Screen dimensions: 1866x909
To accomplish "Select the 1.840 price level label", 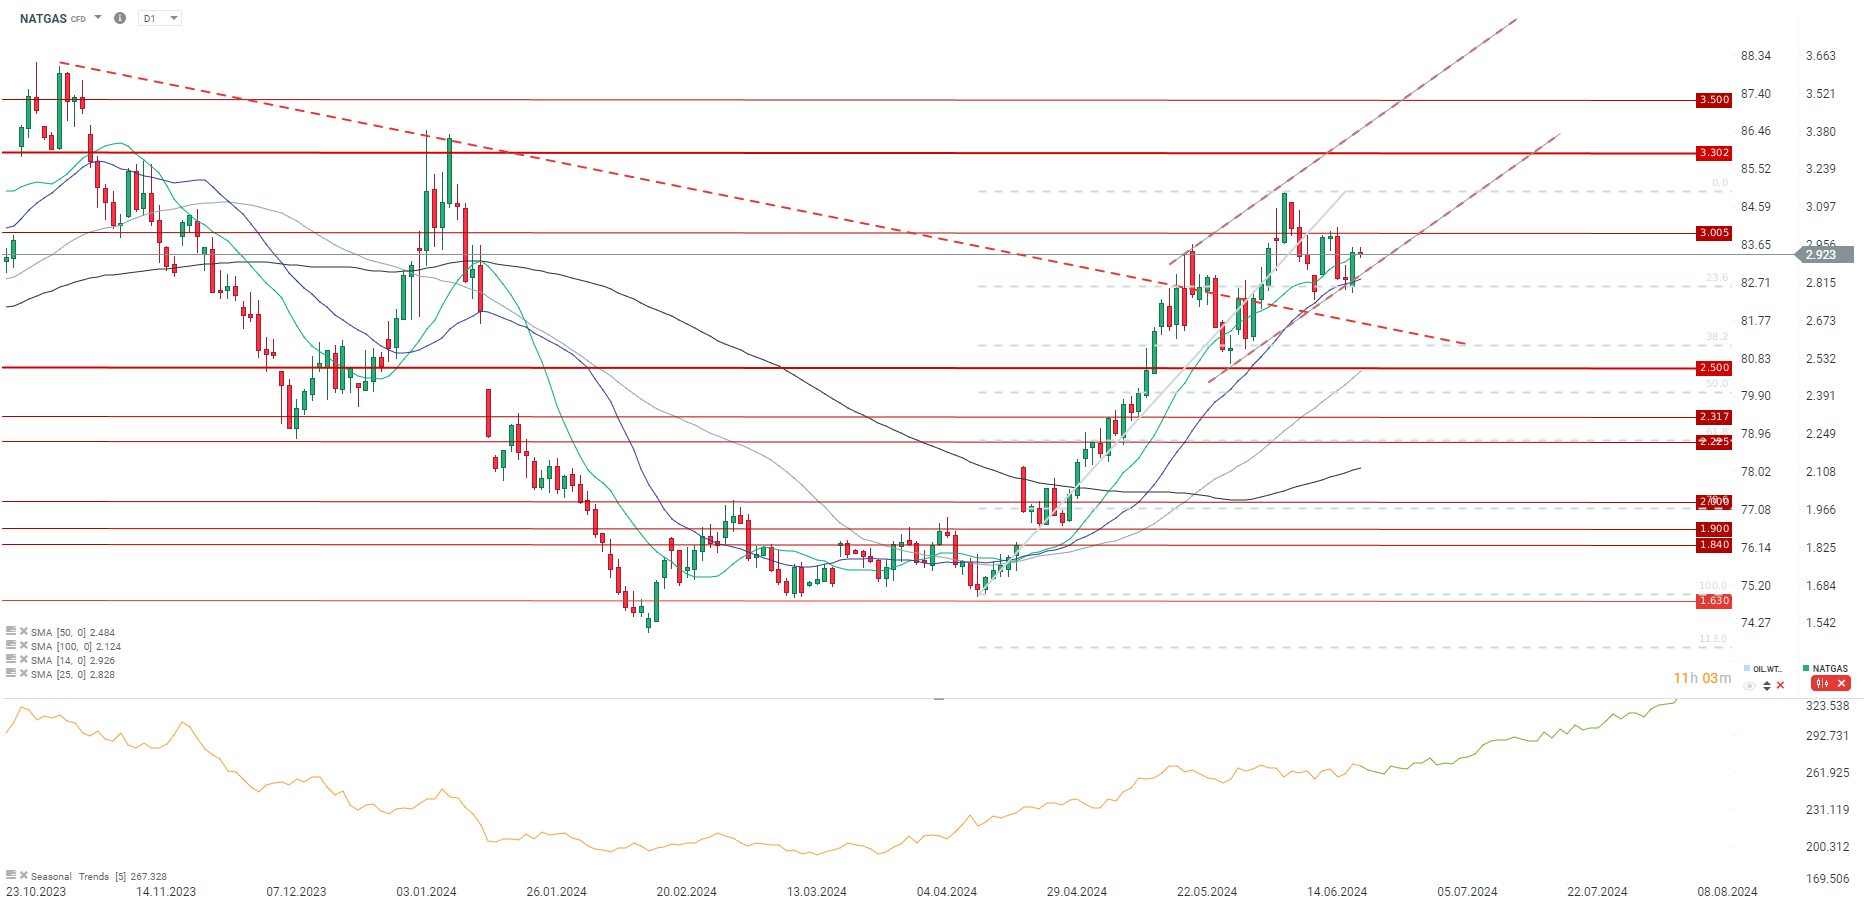I will [1714, 545].
